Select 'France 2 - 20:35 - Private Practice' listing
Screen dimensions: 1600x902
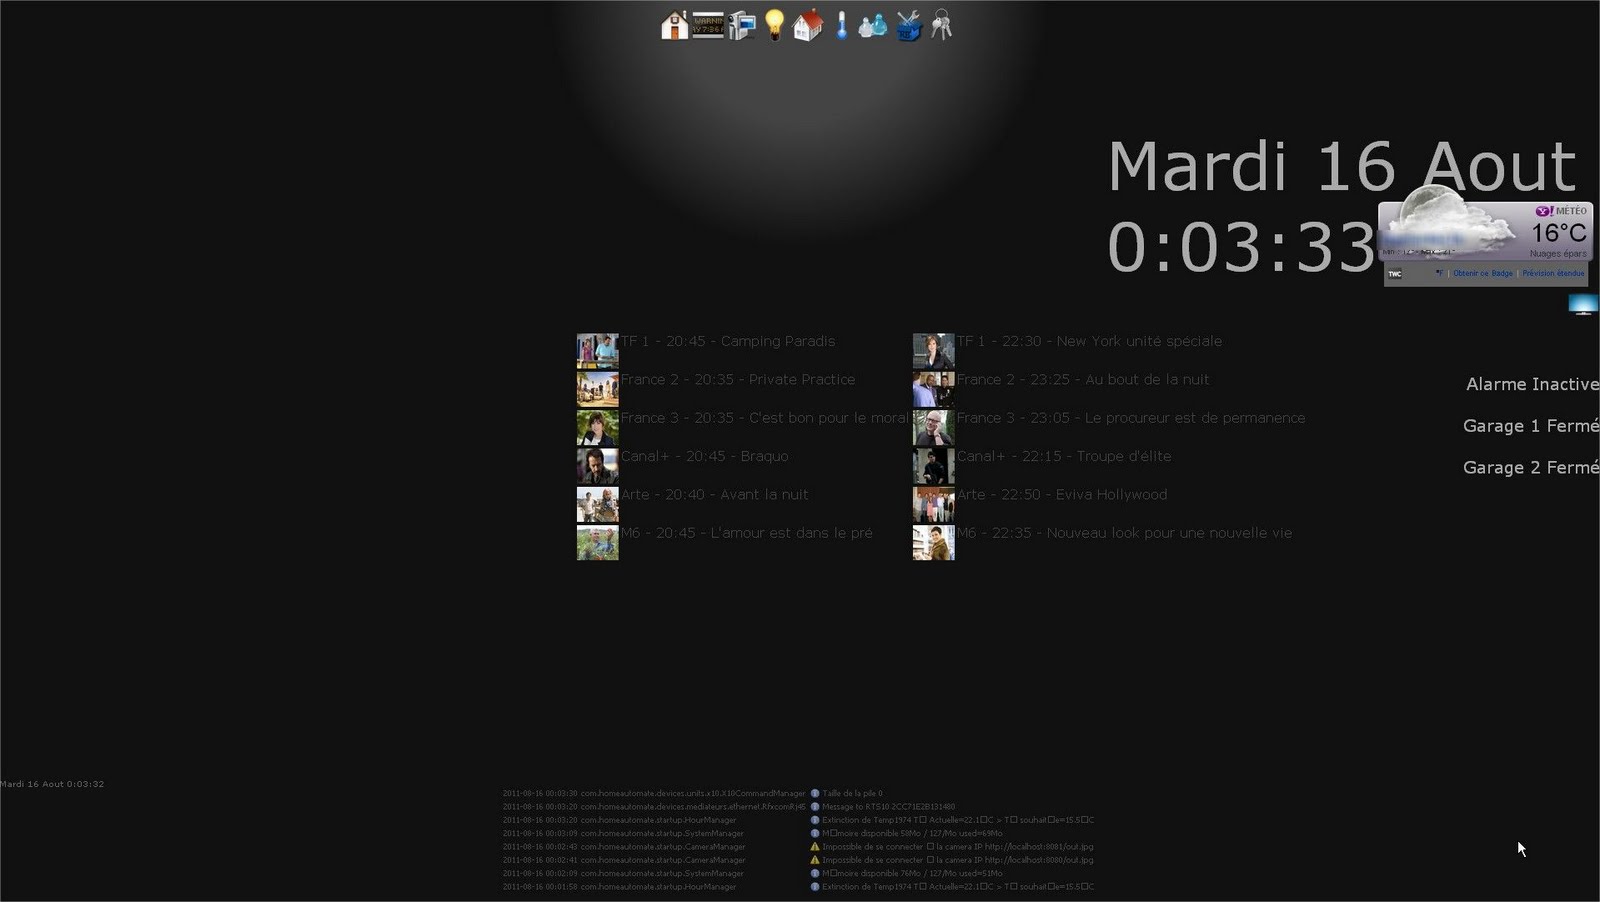pos(738,379)
